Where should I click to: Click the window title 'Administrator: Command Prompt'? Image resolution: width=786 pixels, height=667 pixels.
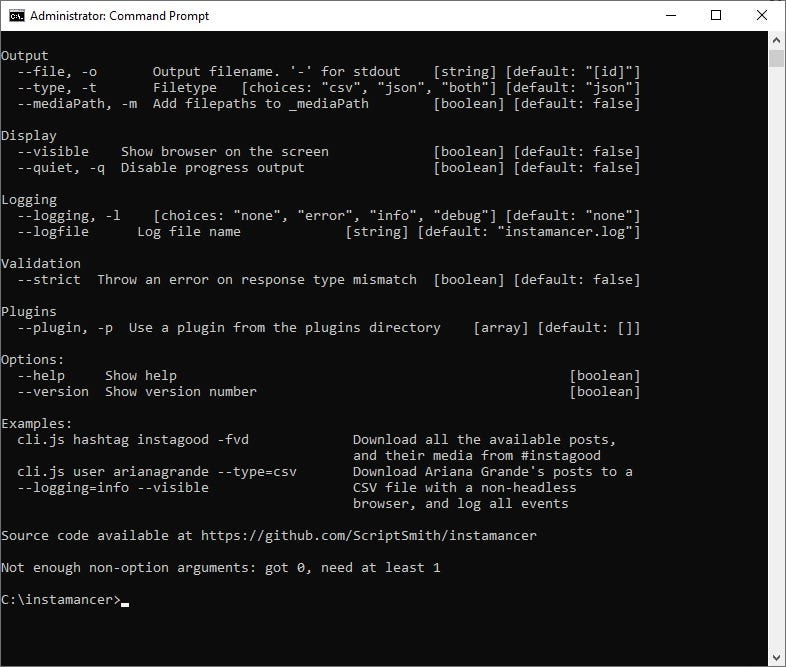[119, 16]
